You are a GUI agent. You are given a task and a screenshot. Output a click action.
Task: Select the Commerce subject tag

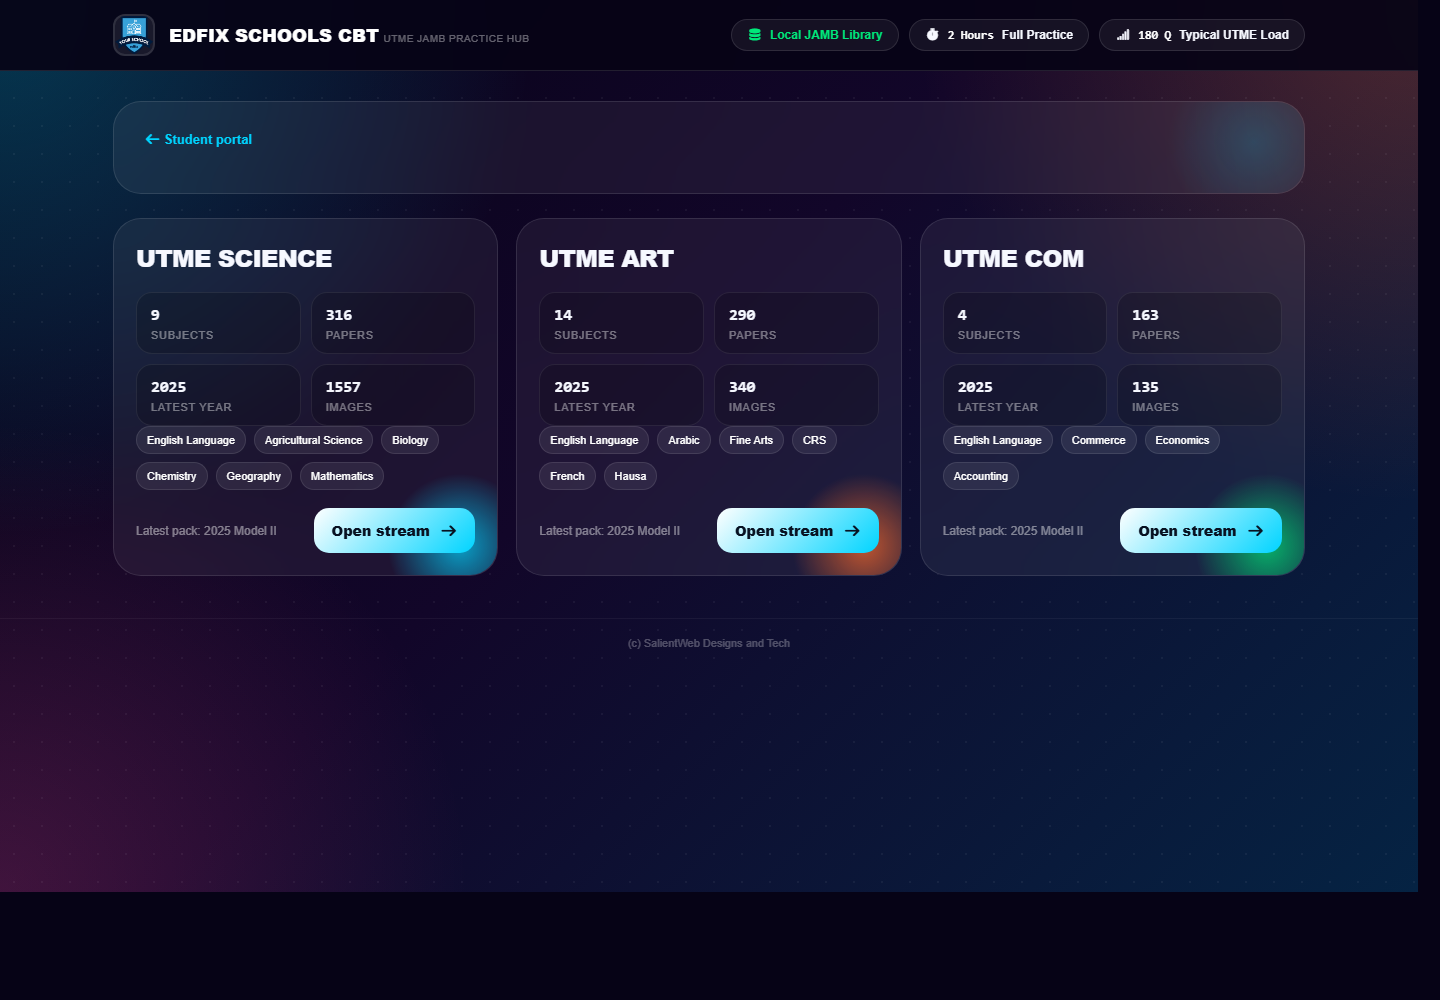[x=1098, y=440]
